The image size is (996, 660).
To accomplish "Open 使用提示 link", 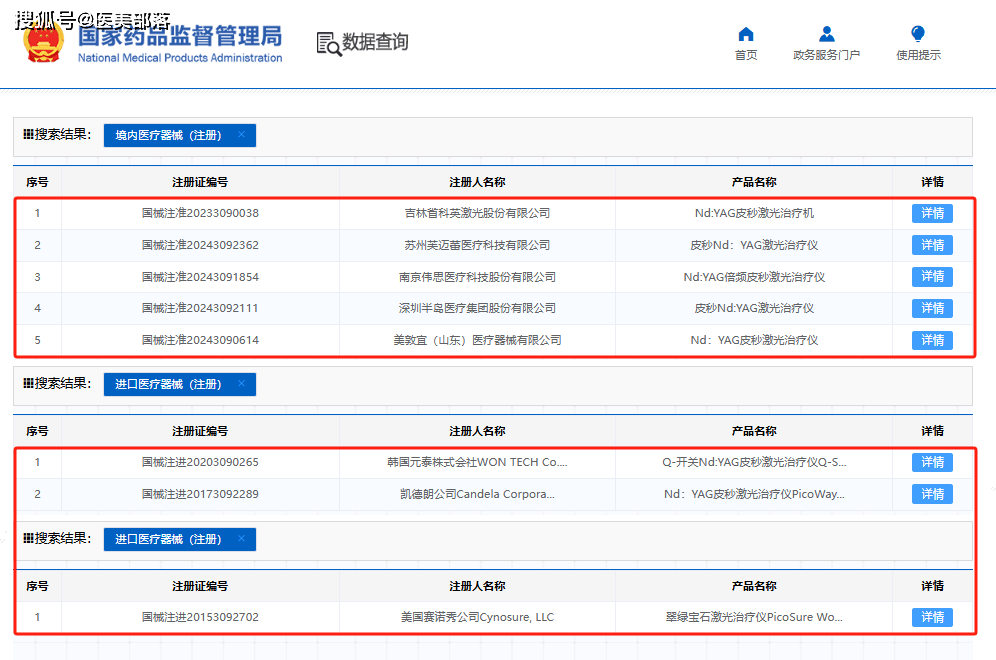I will tap(919, 55).
